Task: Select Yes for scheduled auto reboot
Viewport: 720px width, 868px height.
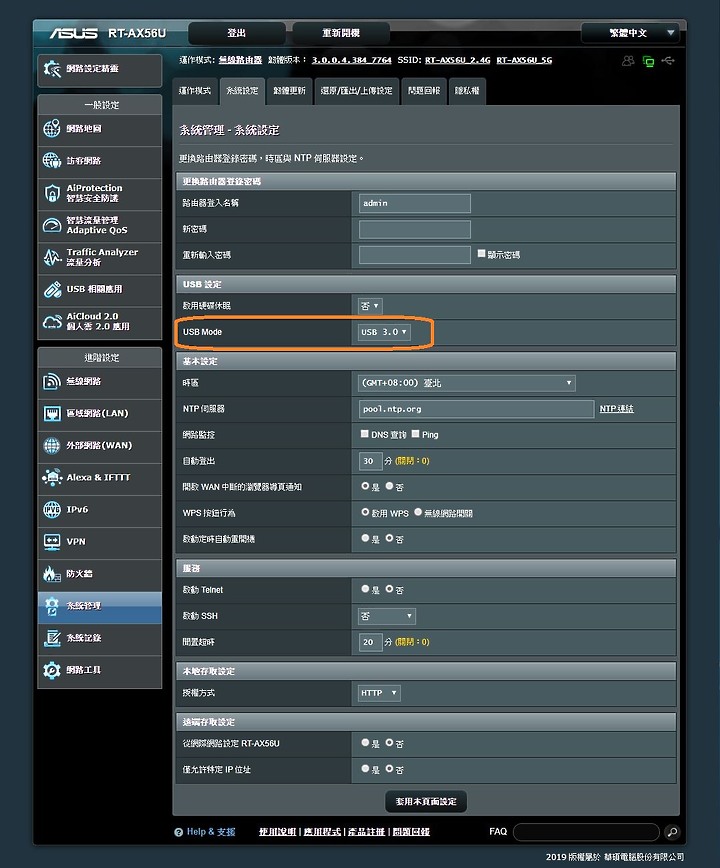Action: coord(365,538)
